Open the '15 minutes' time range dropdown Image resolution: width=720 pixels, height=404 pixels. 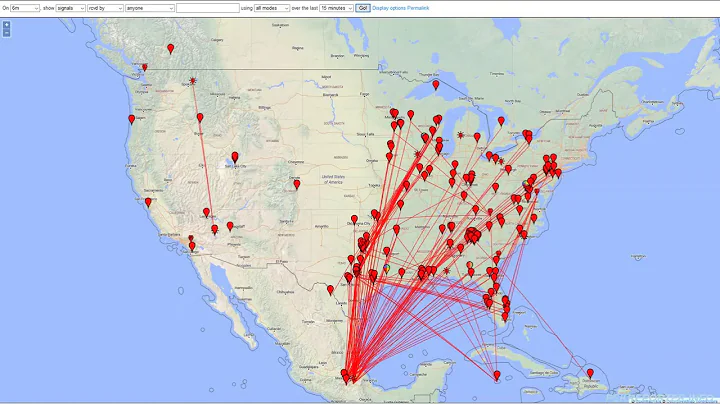(337, 8)
